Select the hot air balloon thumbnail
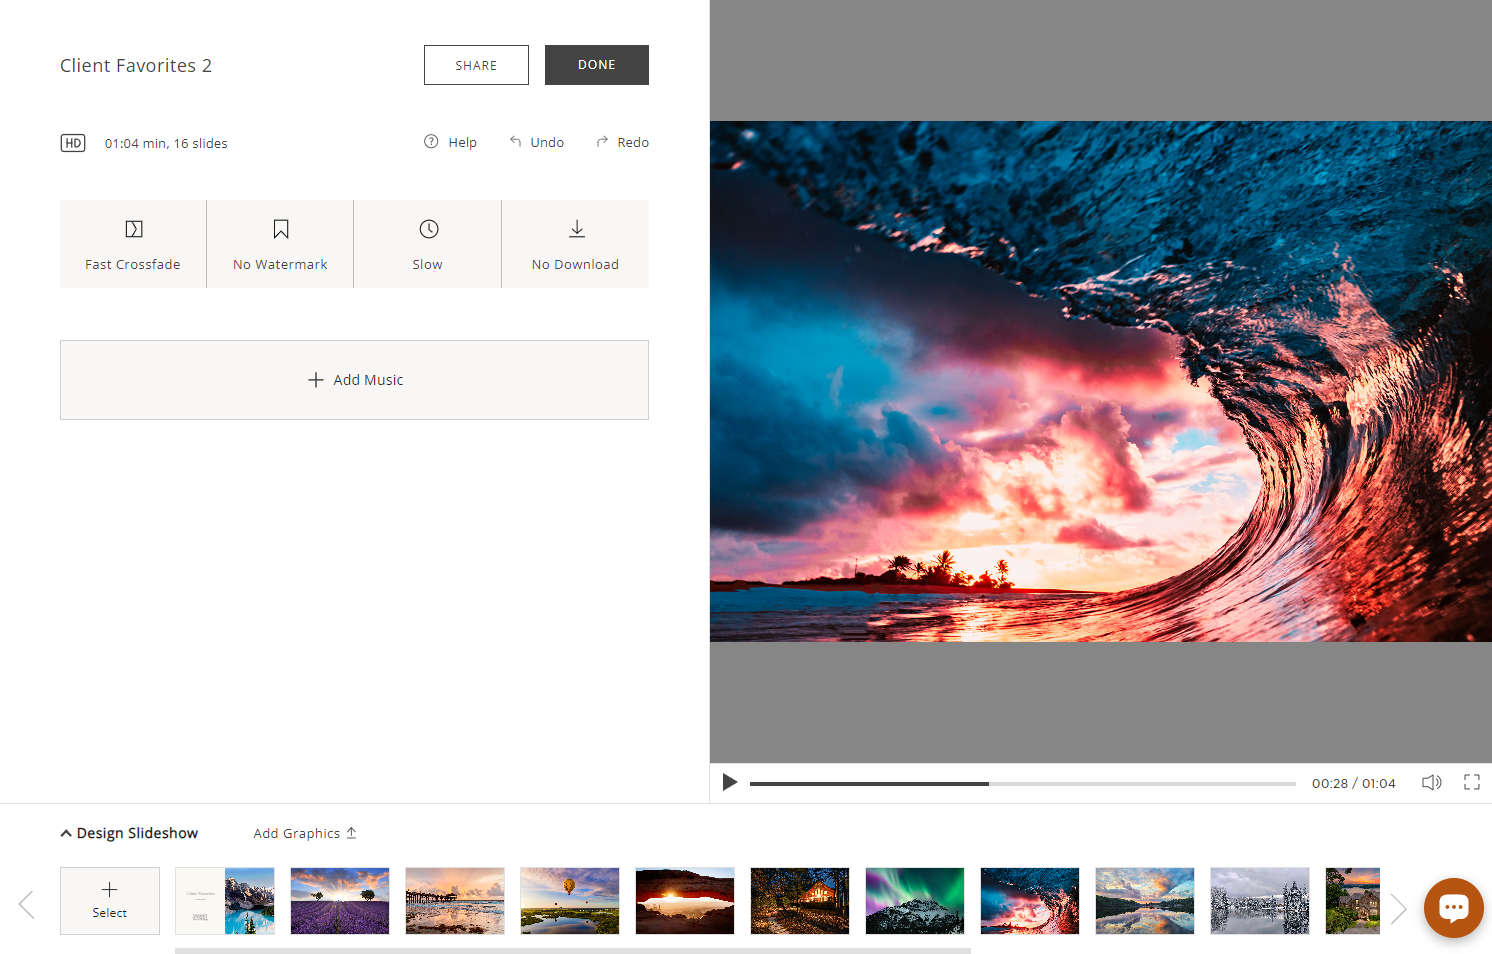This screenshot has height=954, width=1492. [x=570, y=901]
